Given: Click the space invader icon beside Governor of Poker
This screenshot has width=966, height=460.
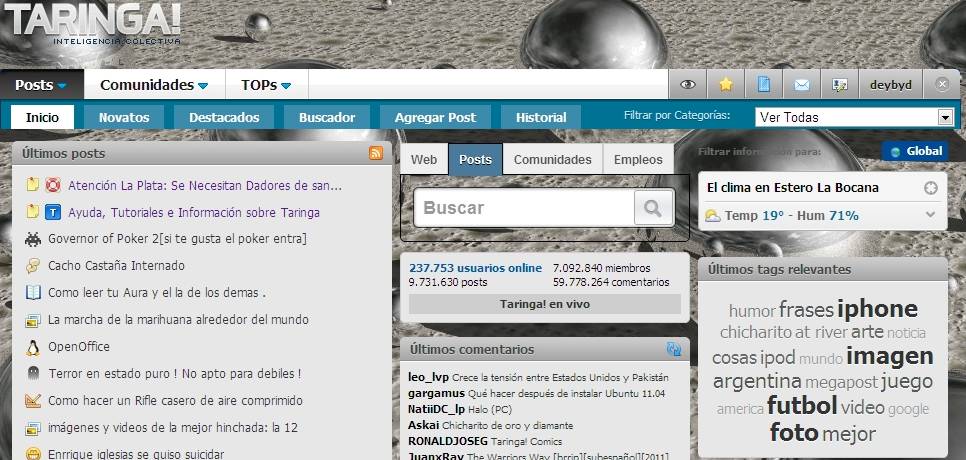Looking at the screenshot, I should (33, 239).
